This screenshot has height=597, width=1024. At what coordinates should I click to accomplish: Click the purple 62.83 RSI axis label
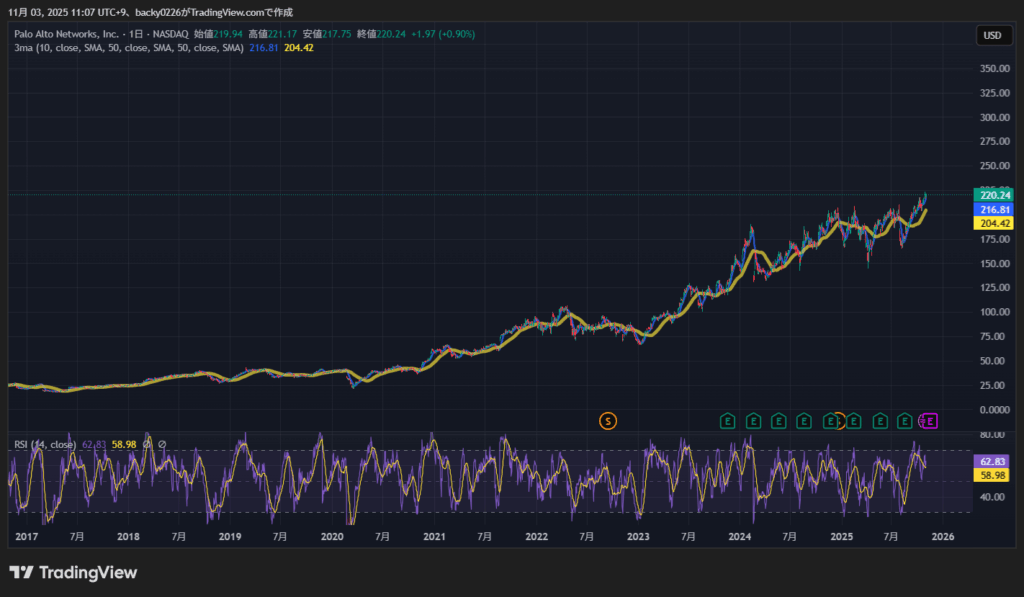tap(993, 462)
